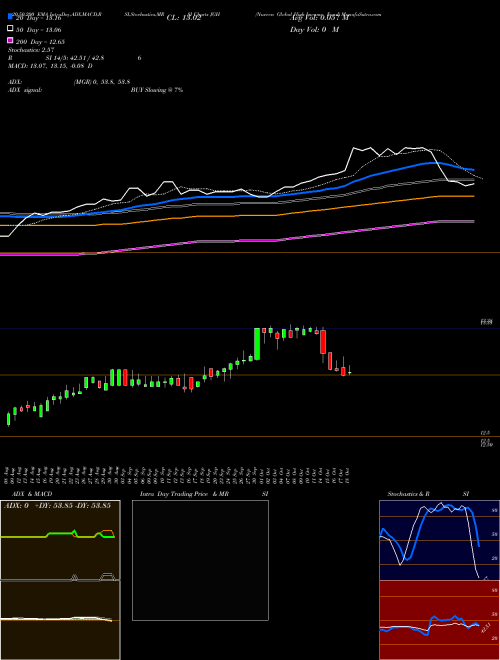The image size is (500, 660).
Task: Click the blue 20 Day legend swatch
Action: [10, 16]
